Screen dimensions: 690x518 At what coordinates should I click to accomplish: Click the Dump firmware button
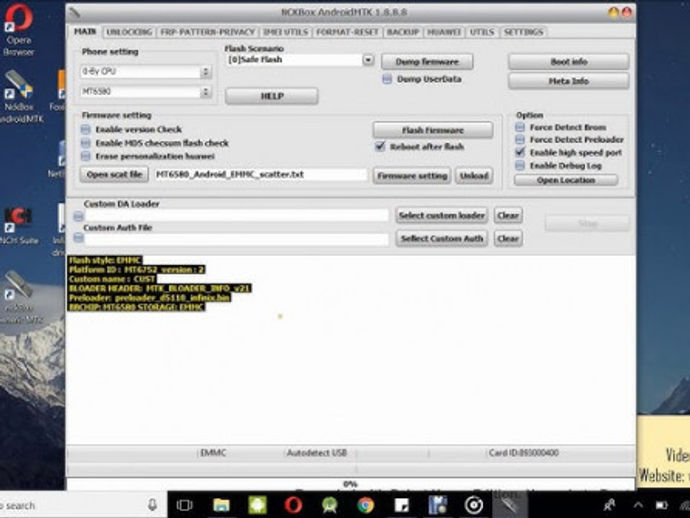click(x=427, y=62)
